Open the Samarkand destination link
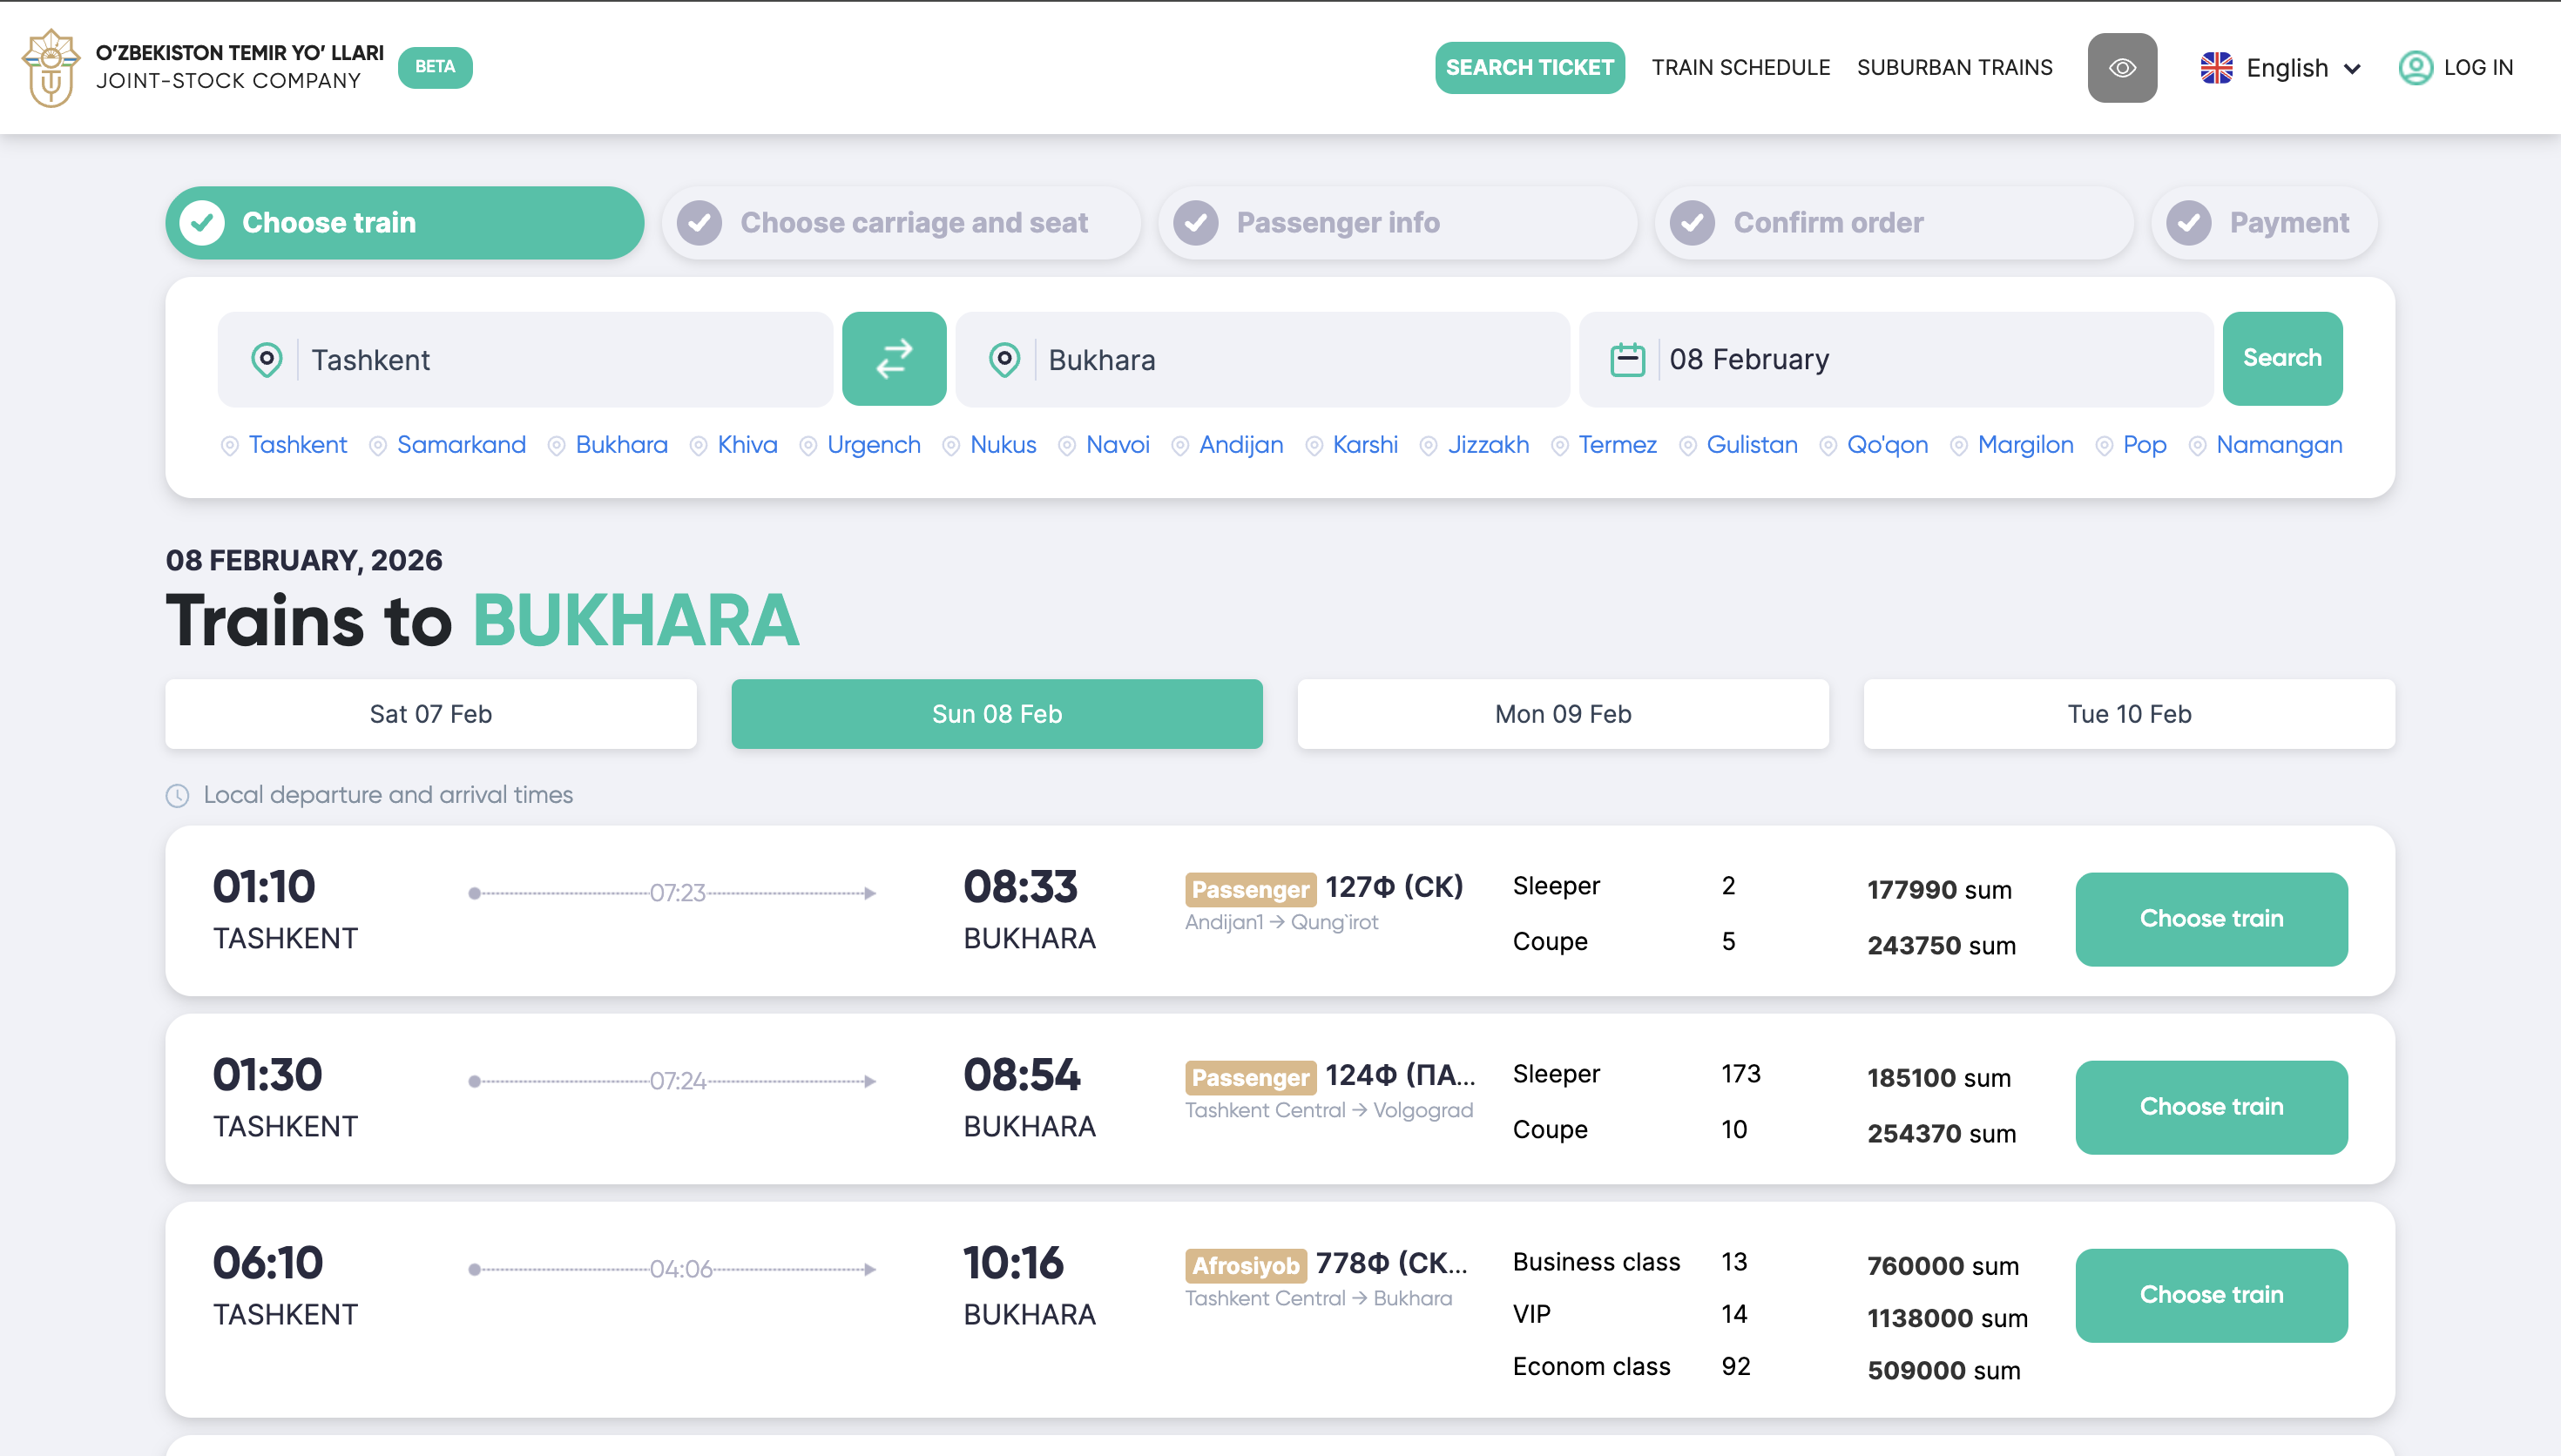Viewport: 2561px width, 1456px height. pos(461,445)
